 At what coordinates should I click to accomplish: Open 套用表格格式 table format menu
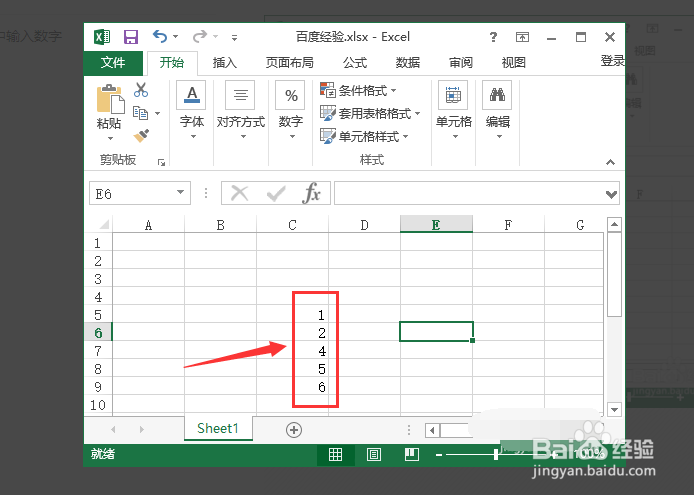coord(370,113)
